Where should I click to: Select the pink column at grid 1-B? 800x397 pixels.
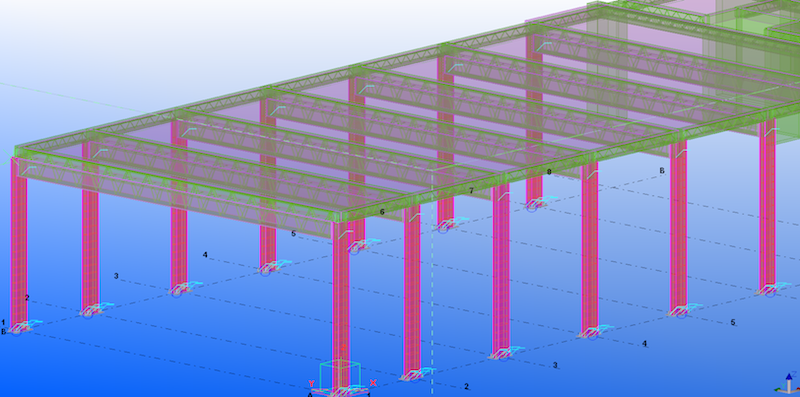pyautogui.click(x=19, y=241)
